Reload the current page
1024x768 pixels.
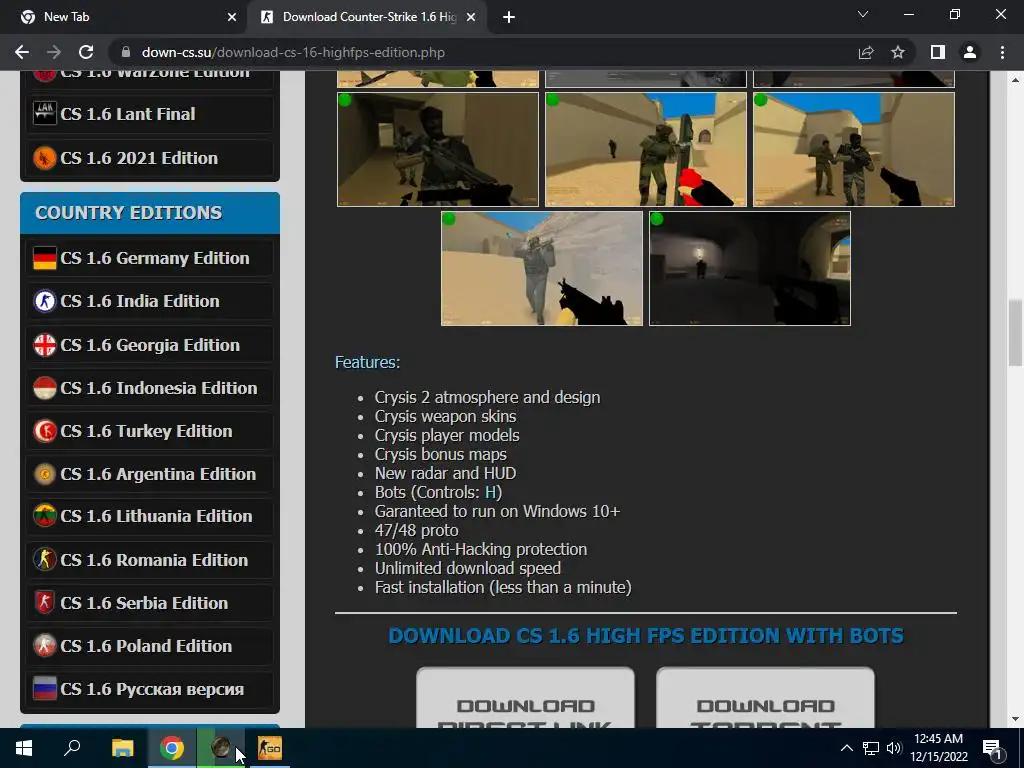coord(86,52)
